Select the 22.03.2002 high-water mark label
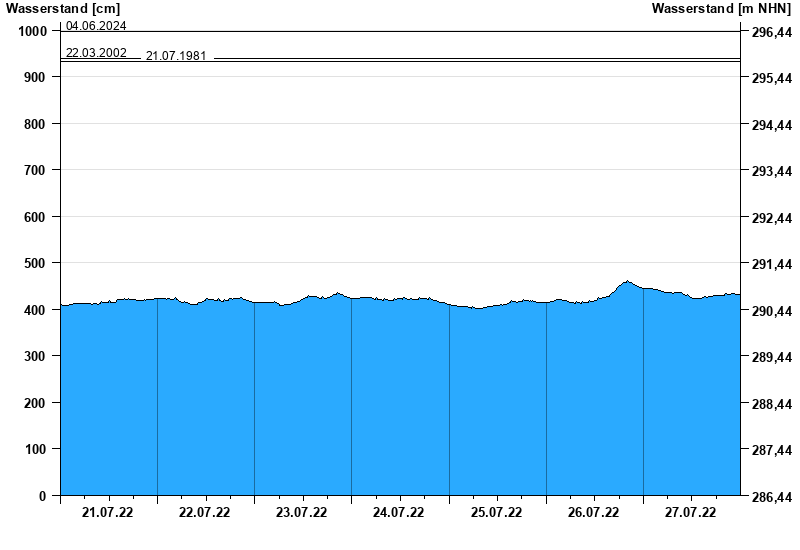Image resolution: width=800 pixels, height=550 pixels. [x=96, y=52]
